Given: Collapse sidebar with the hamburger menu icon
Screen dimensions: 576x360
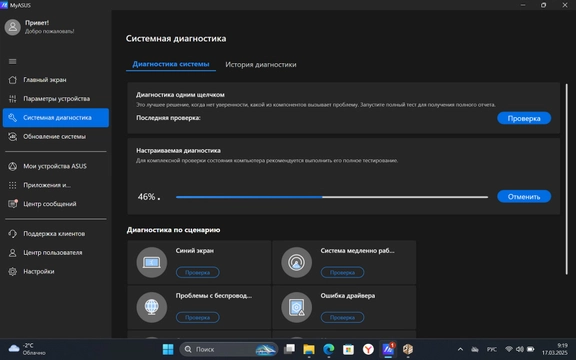Looking at the screenshot, I should (x=12, y=61).
